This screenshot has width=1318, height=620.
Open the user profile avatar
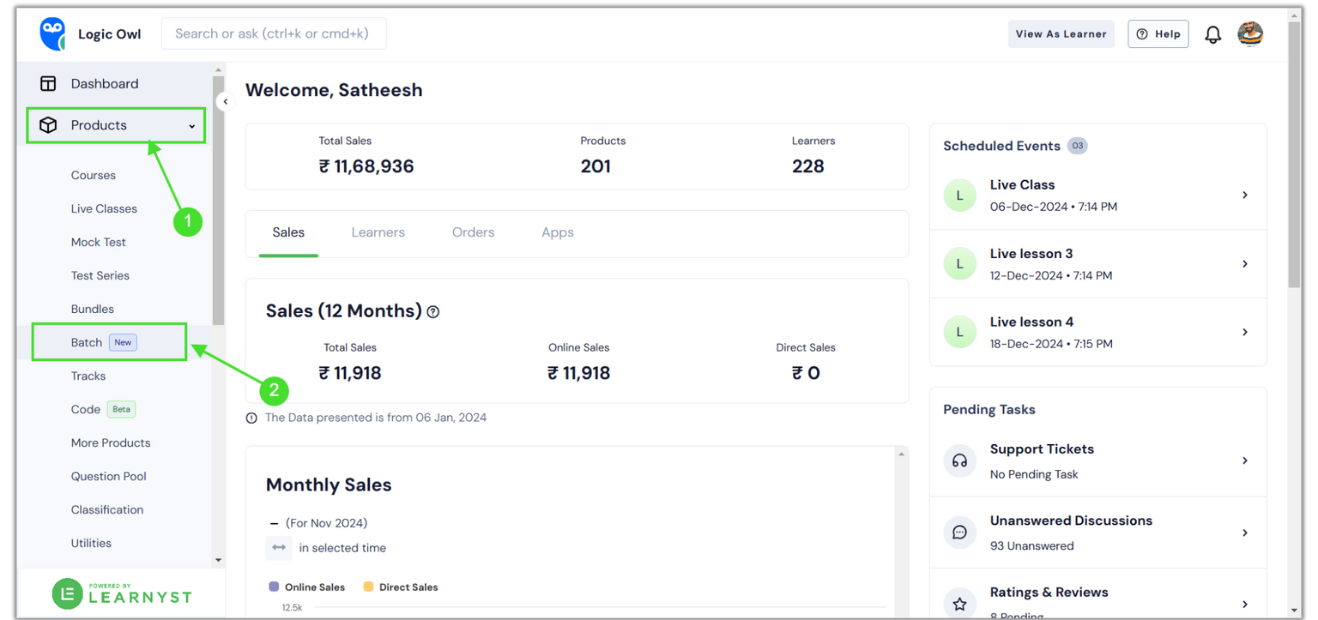pyautogui.click(x=1250, y=34)
